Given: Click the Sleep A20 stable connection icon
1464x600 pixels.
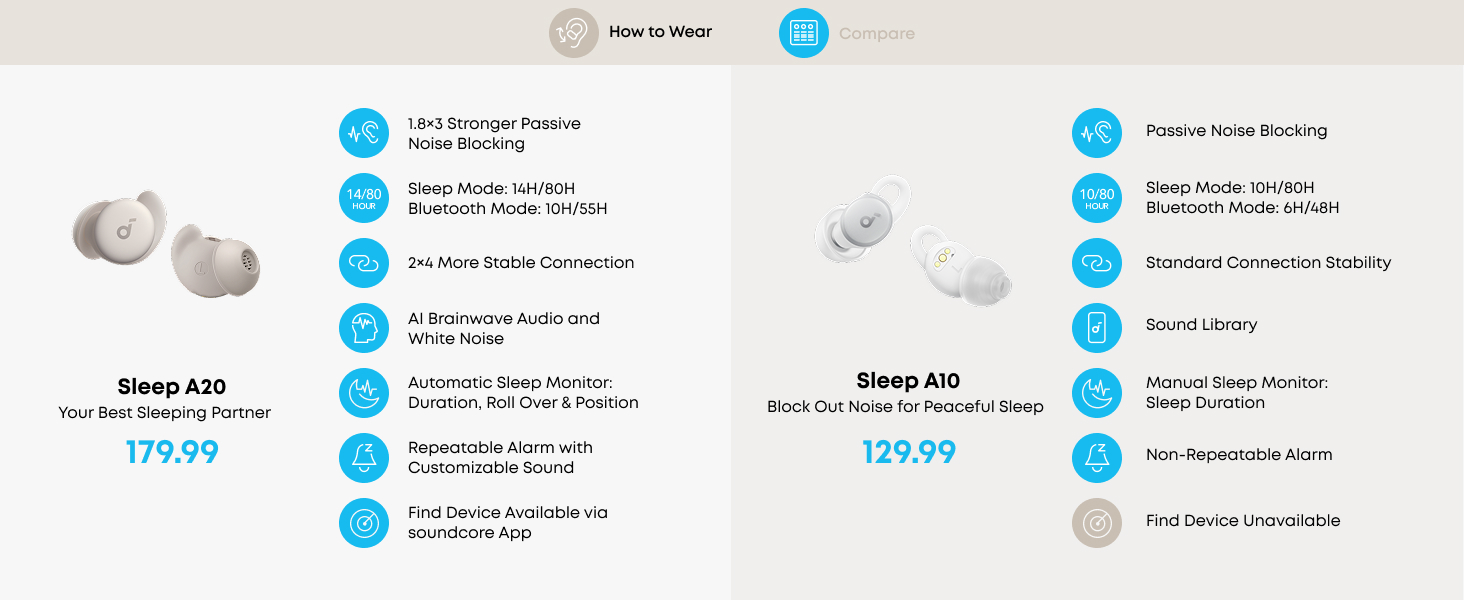Looking at the screenshot, I should (364, 263).
